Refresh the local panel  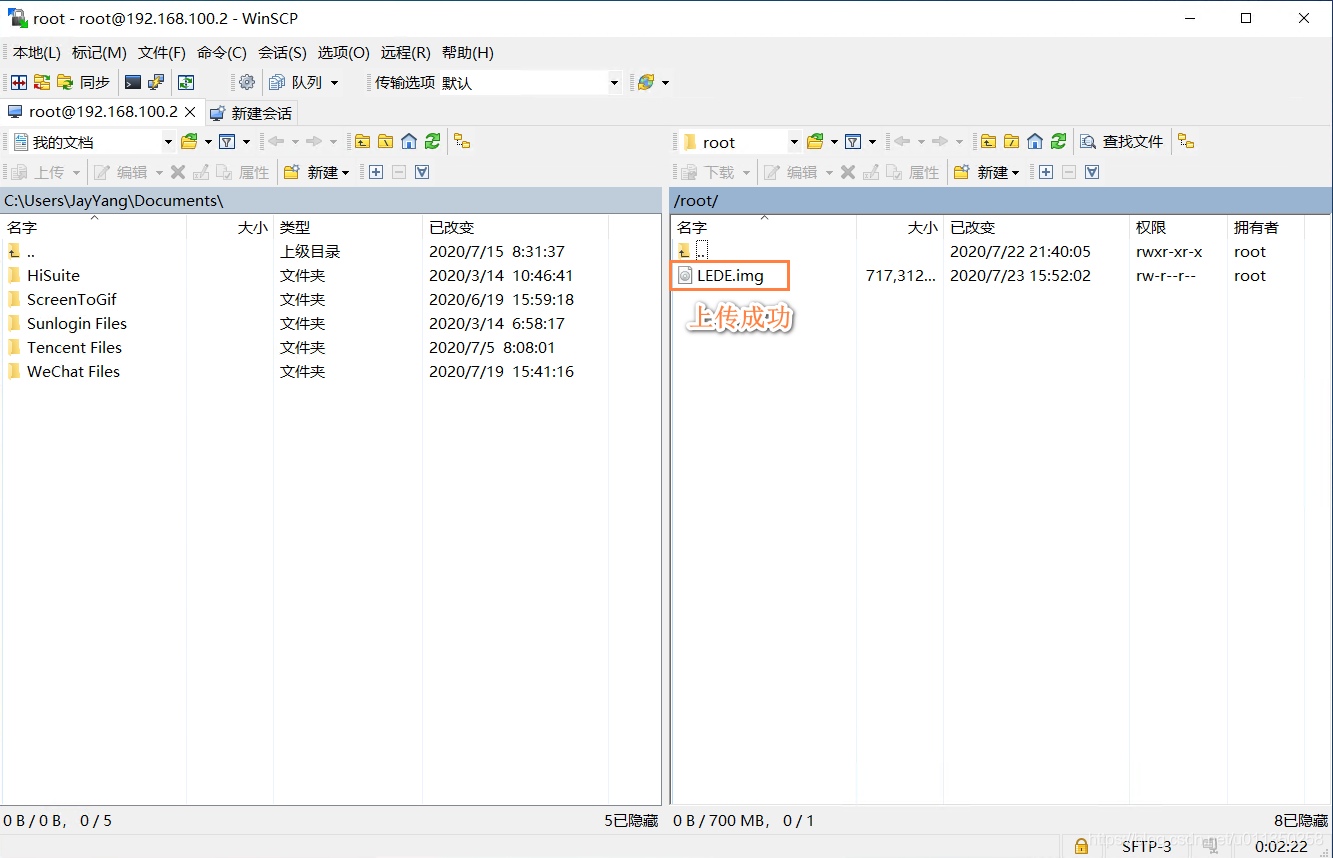[x=432, y=142]
